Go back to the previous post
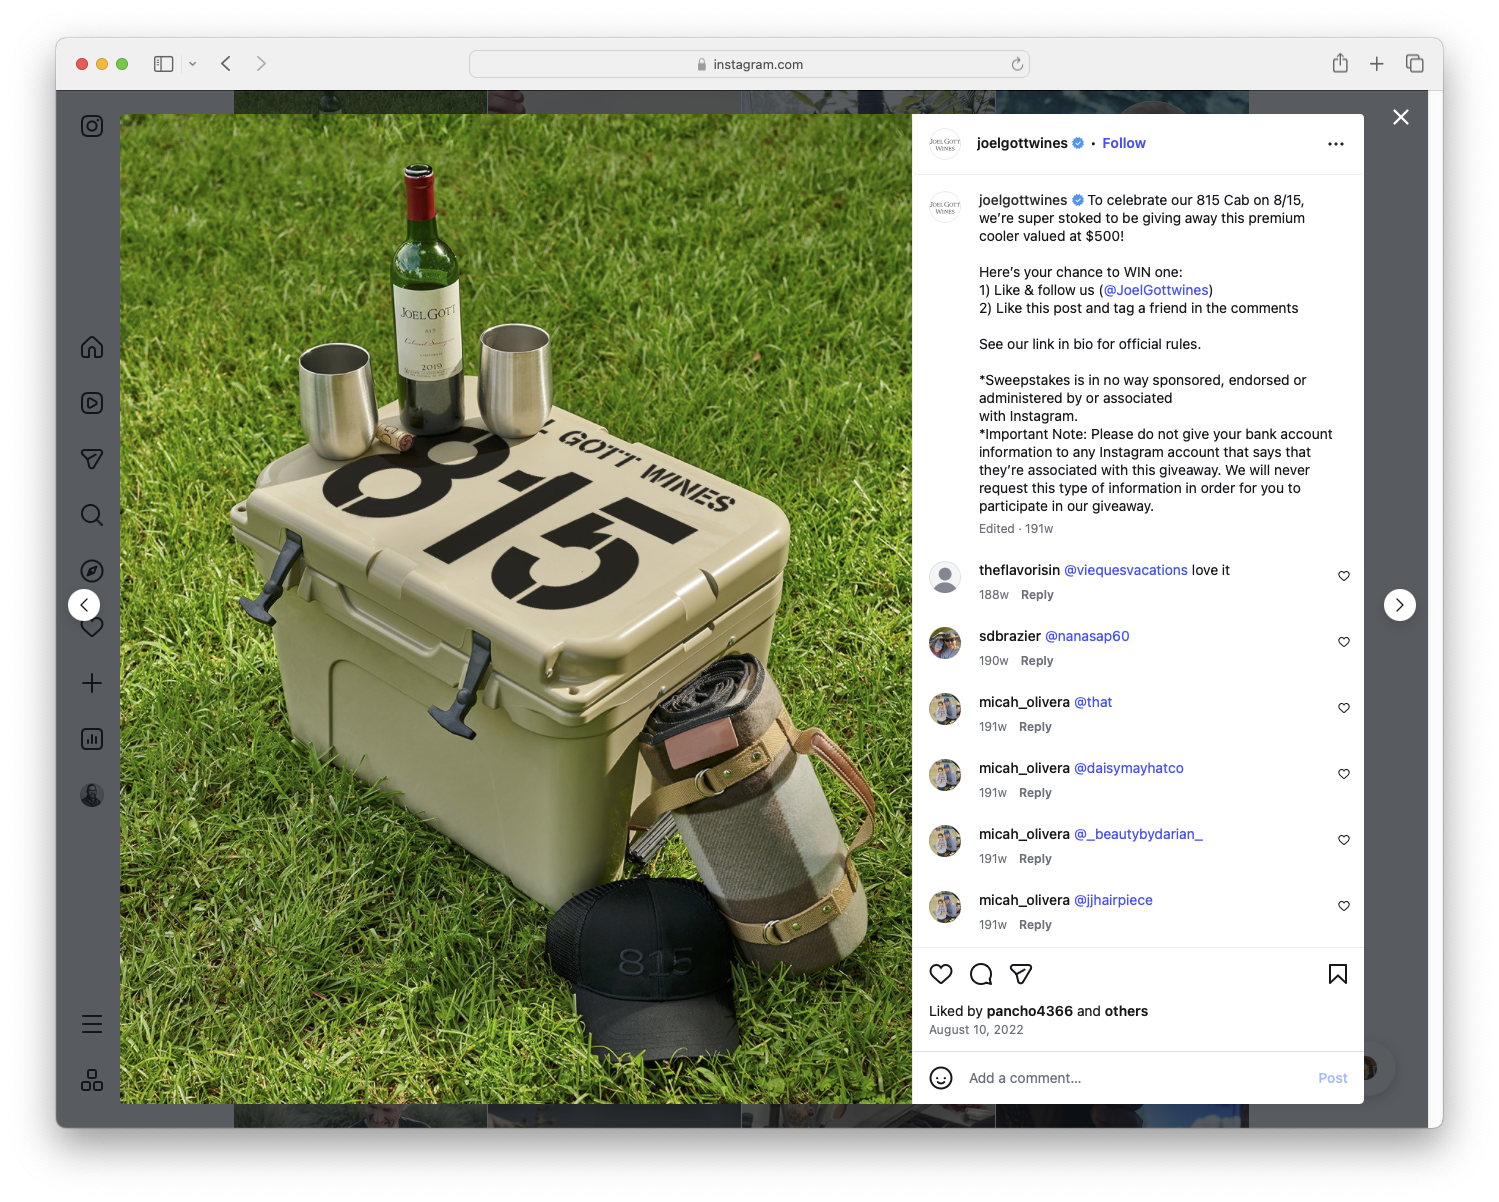 [x=84, y=605]
